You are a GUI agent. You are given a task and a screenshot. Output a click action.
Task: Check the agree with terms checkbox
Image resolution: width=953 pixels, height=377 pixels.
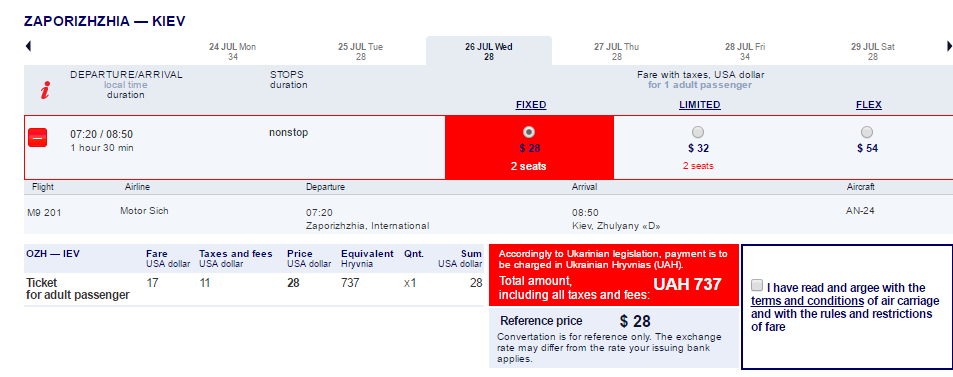coord(757,285)
